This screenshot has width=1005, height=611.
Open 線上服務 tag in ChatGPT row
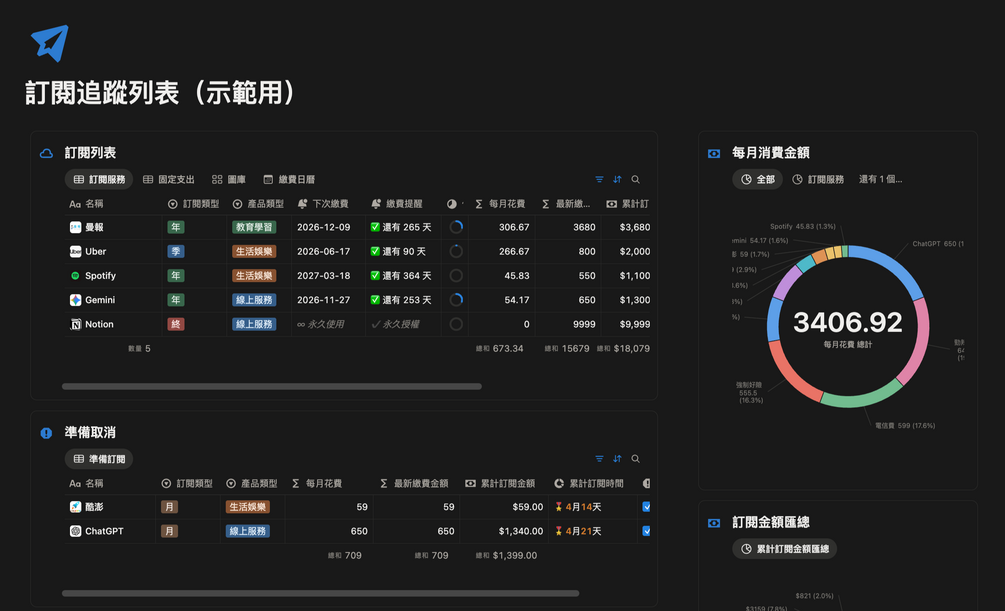click(x=247, y=531)
